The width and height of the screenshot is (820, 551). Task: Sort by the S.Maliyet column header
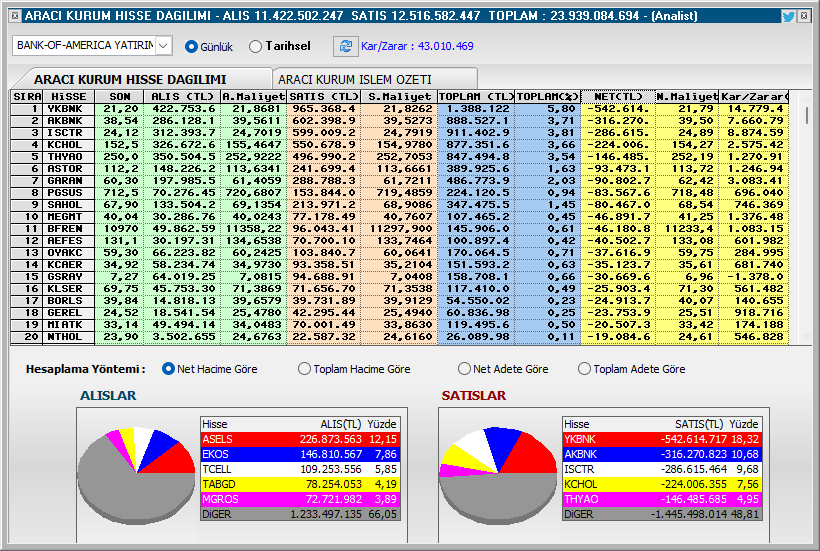pos(399,97)
